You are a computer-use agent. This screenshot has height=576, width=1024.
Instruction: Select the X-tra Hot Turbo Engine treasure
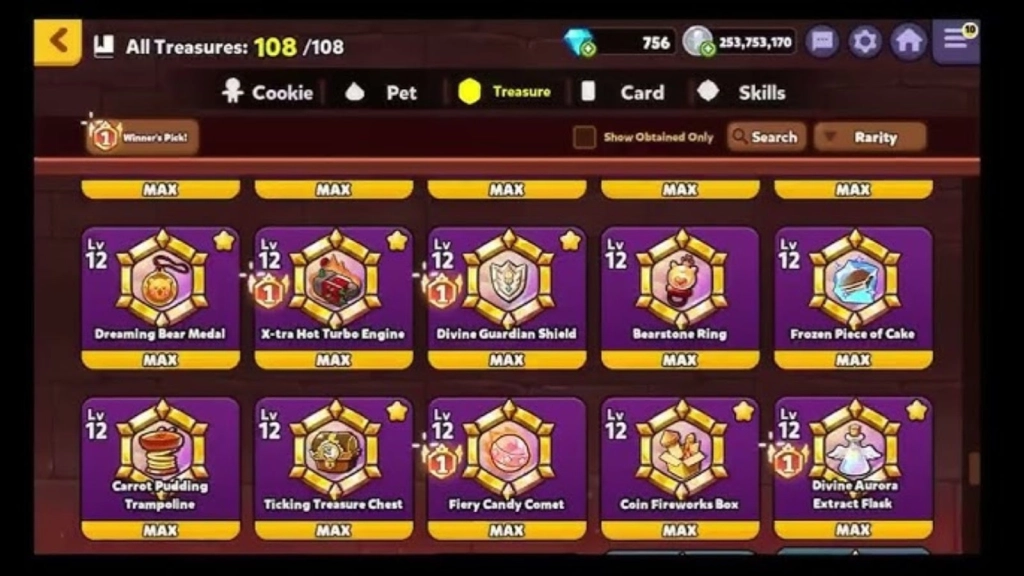(334, 297)
